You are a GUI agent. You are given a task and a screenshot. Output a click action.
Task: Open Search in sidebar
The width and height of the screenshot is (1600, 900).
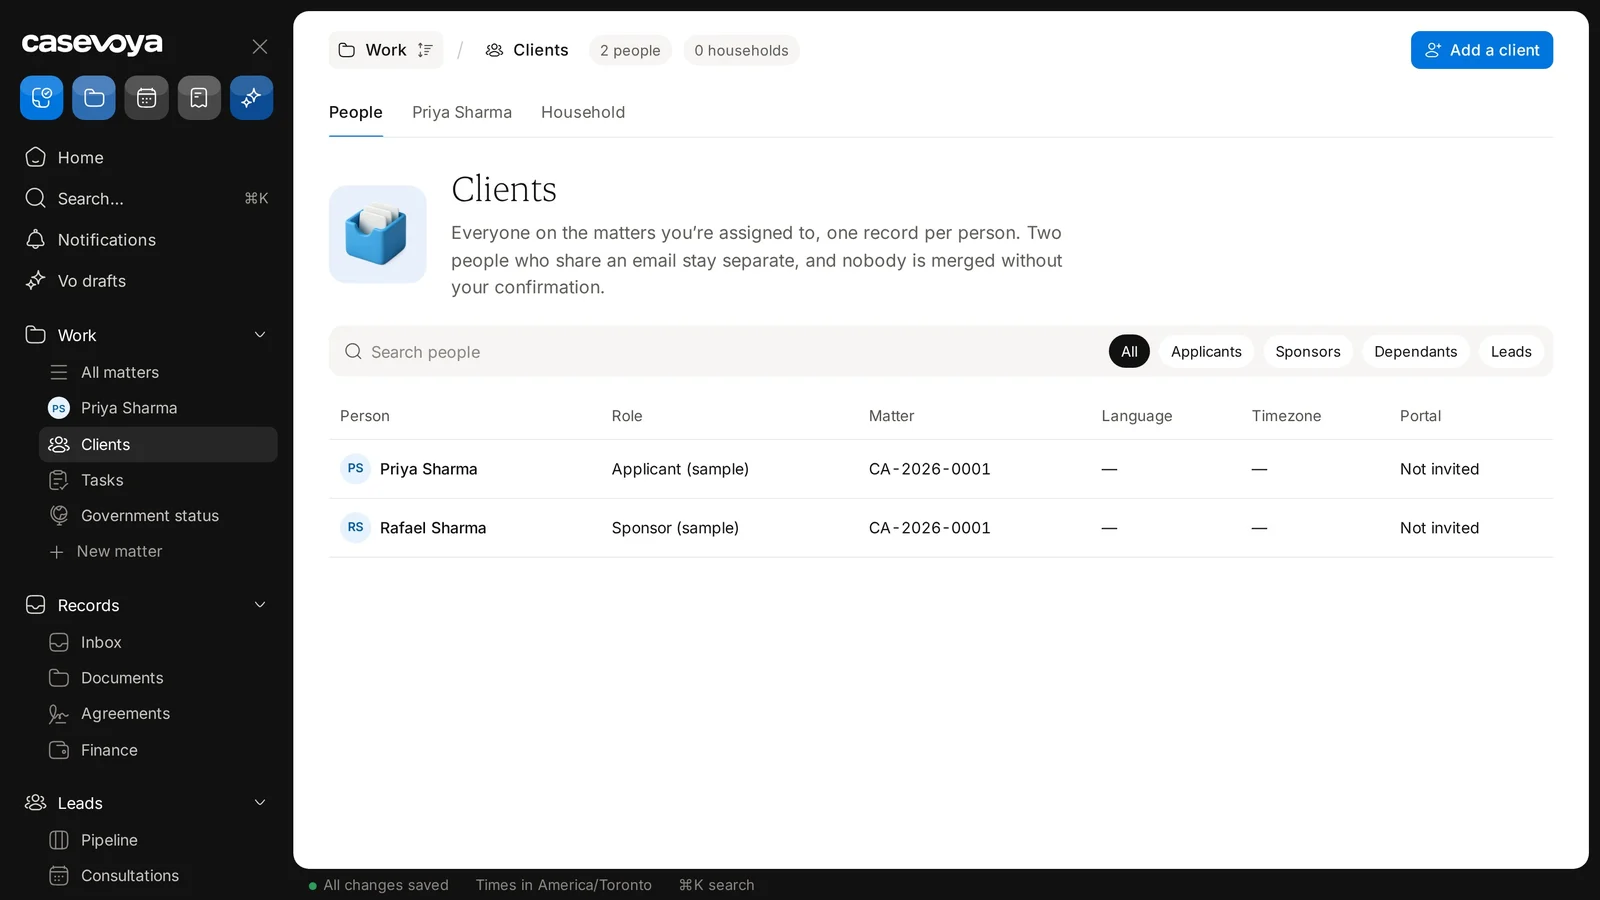147,199
